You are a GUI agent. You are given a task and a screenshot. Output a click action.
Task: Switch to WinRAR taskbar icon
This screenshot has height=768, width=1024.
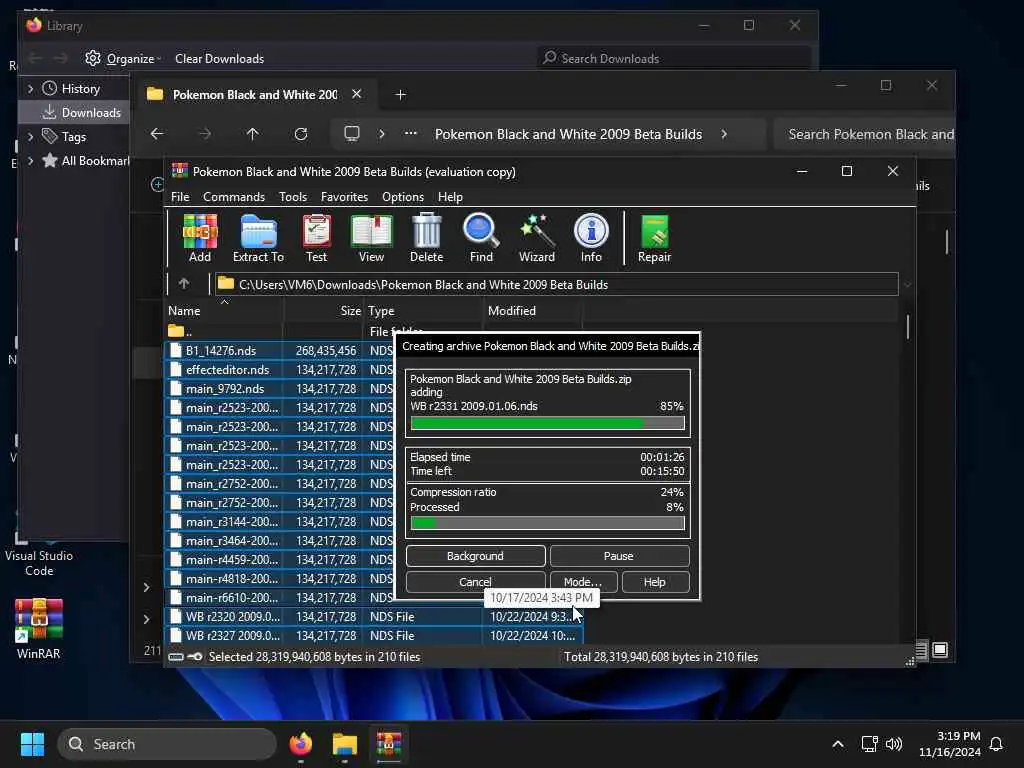389,744
